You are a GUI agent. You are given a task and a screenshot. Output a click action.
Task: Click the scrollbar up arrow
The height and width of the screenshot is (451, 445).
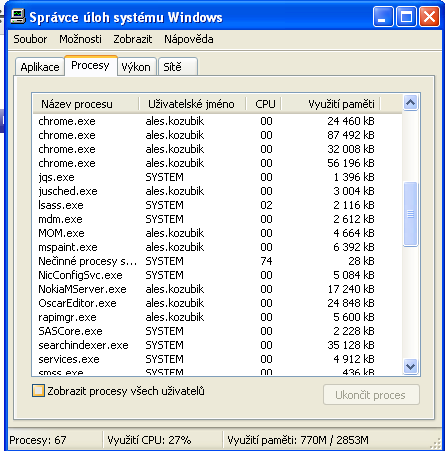[410, 103]
